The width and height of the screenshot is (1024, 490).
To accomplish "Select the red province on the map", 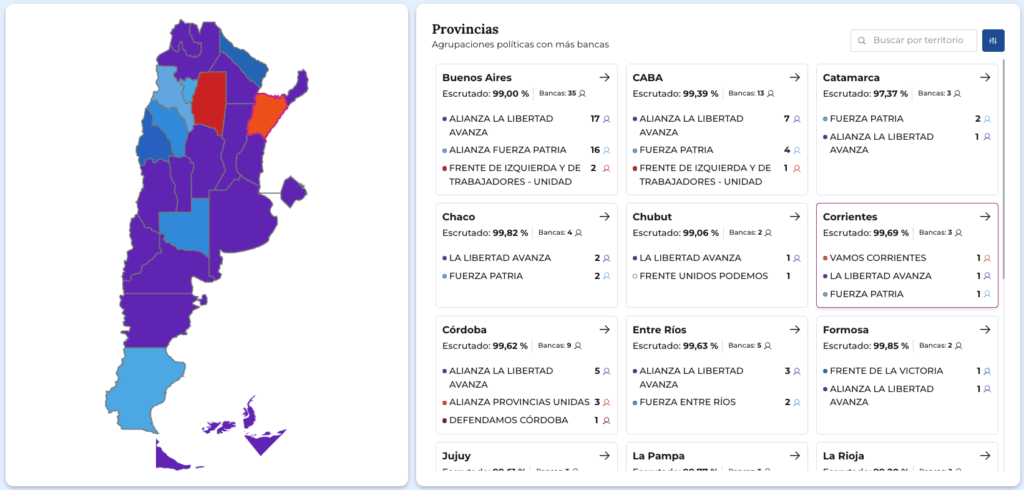I will coord(209,102).
